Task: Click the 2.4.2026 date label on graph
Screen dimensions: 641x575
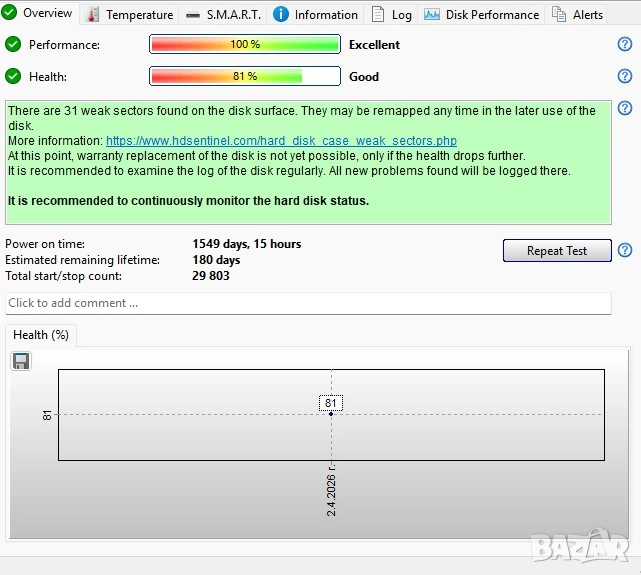Action: [x=331, y=490]
